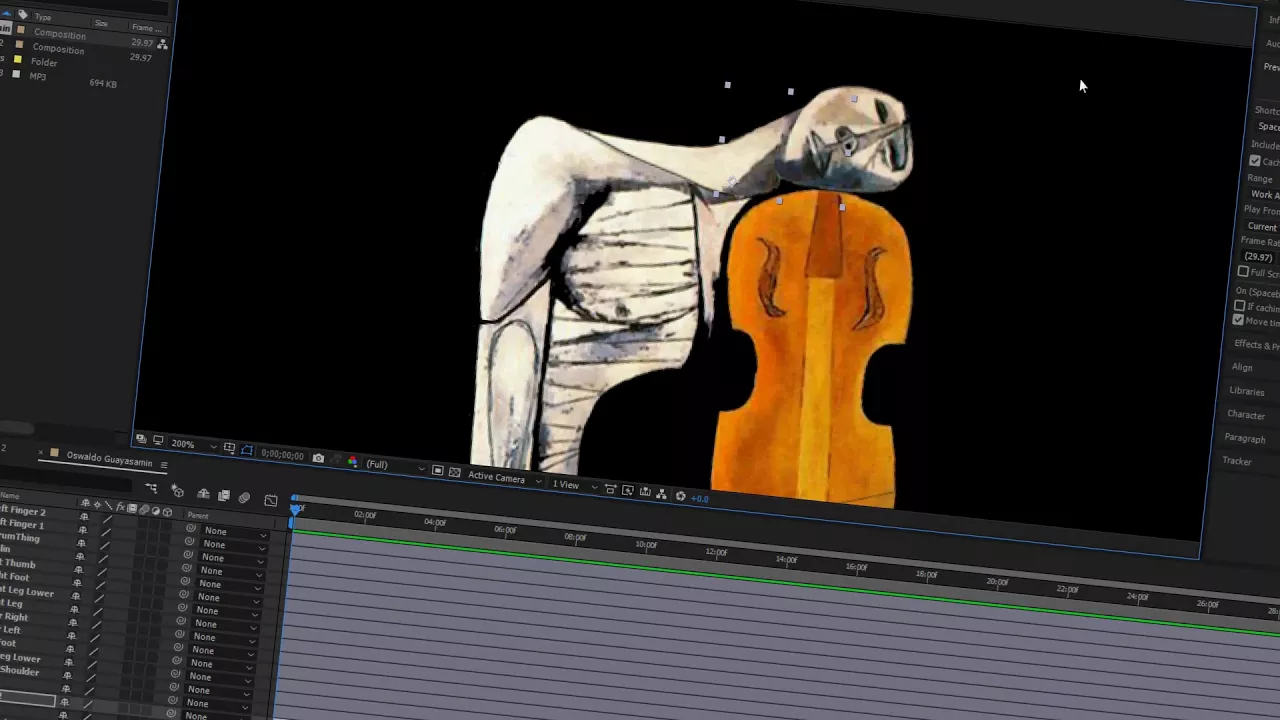Click the reset exposure icon near +0.0
1280x720 pixels.
(x=680, y=496)
